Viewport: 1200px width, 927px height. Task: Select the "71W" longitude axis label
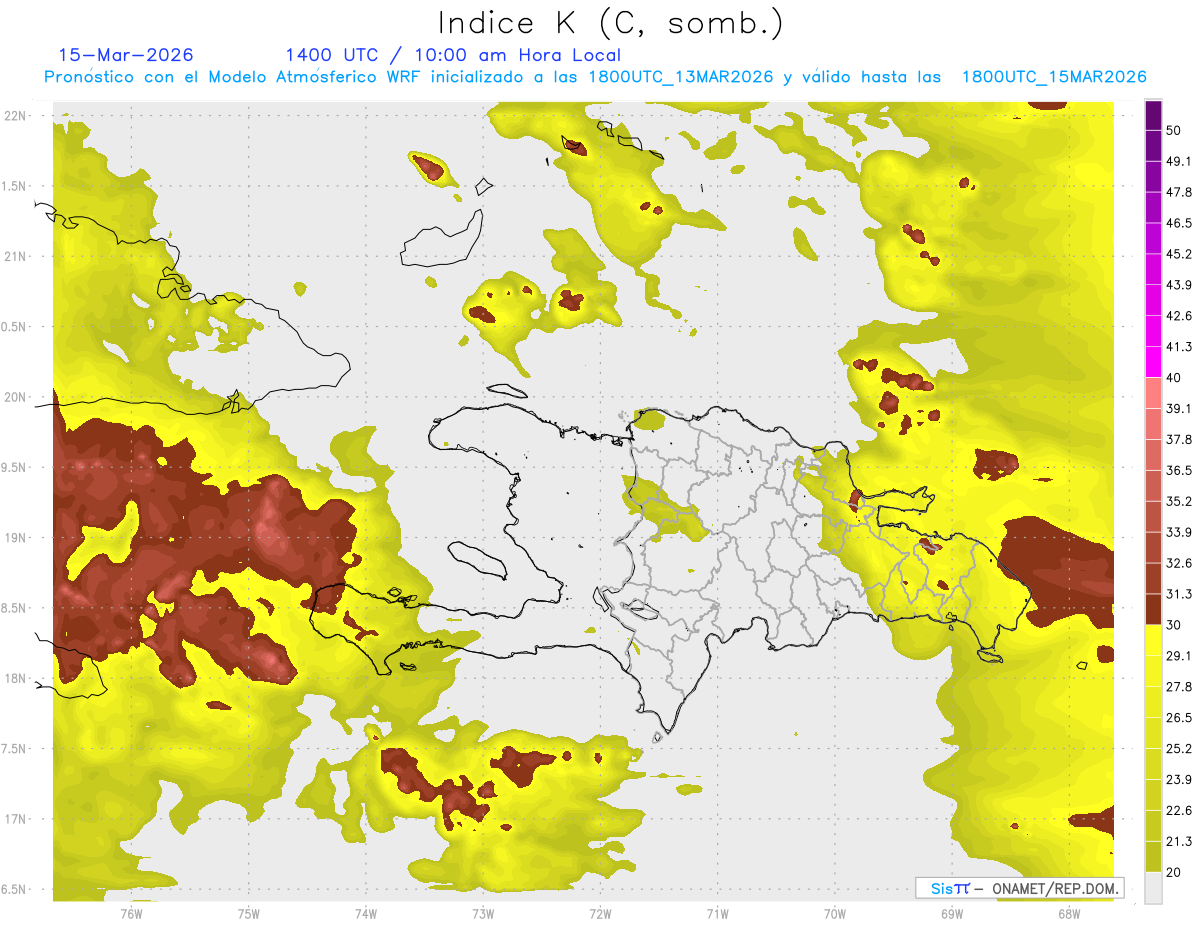pos(717,913)
